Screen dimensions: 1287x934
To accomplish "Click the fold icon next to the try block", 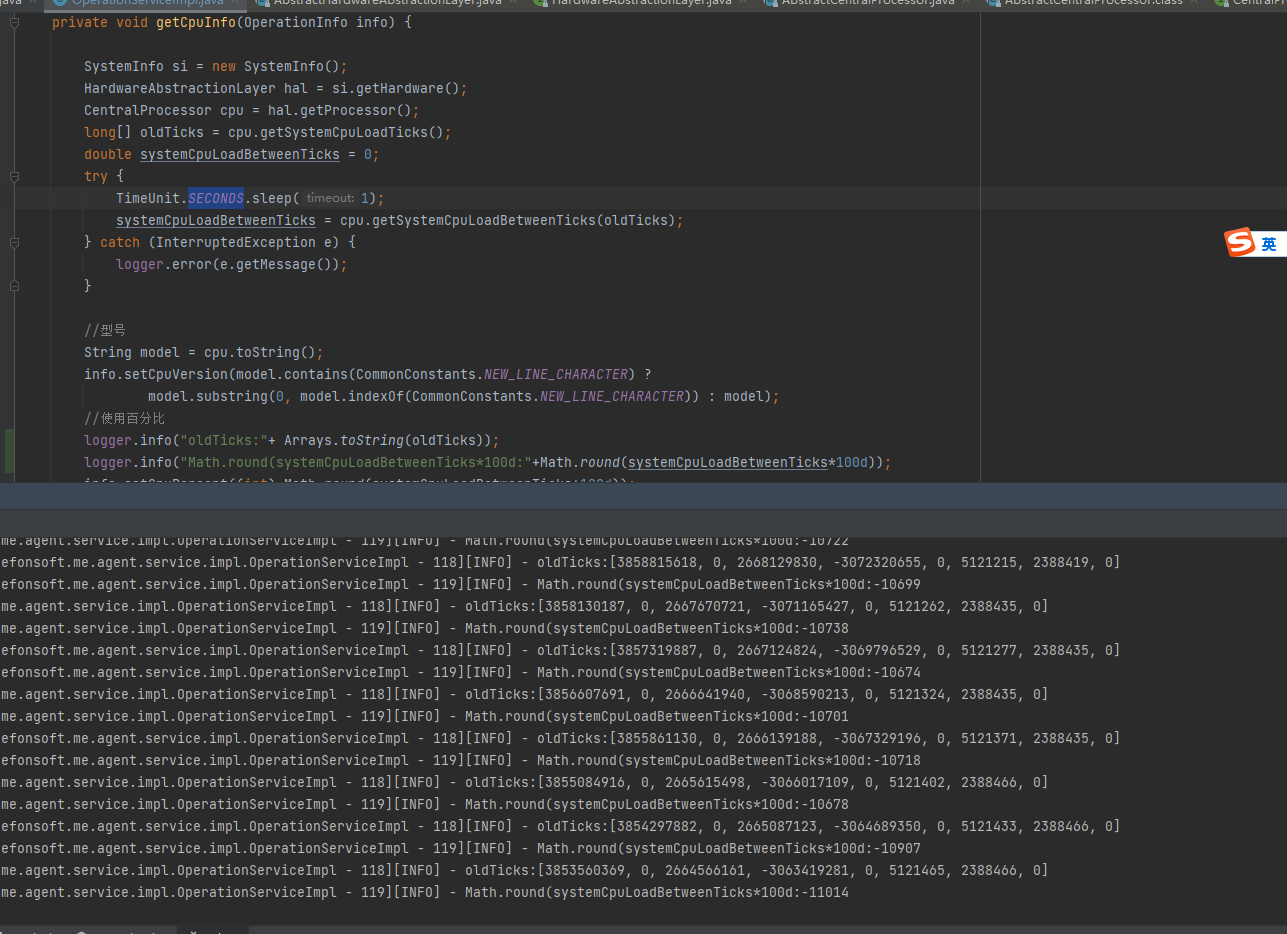I will (x=14, y=177).
